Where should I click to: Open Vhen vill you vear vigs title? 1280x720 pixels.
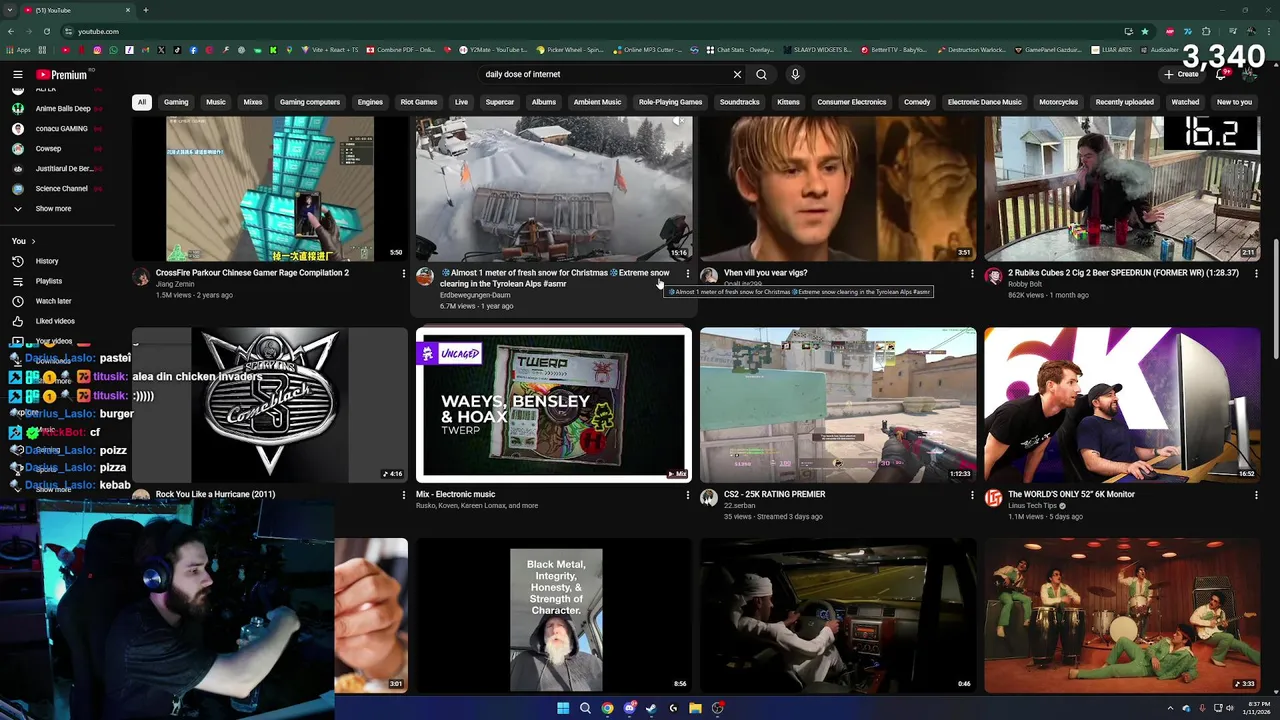point(765,273)
